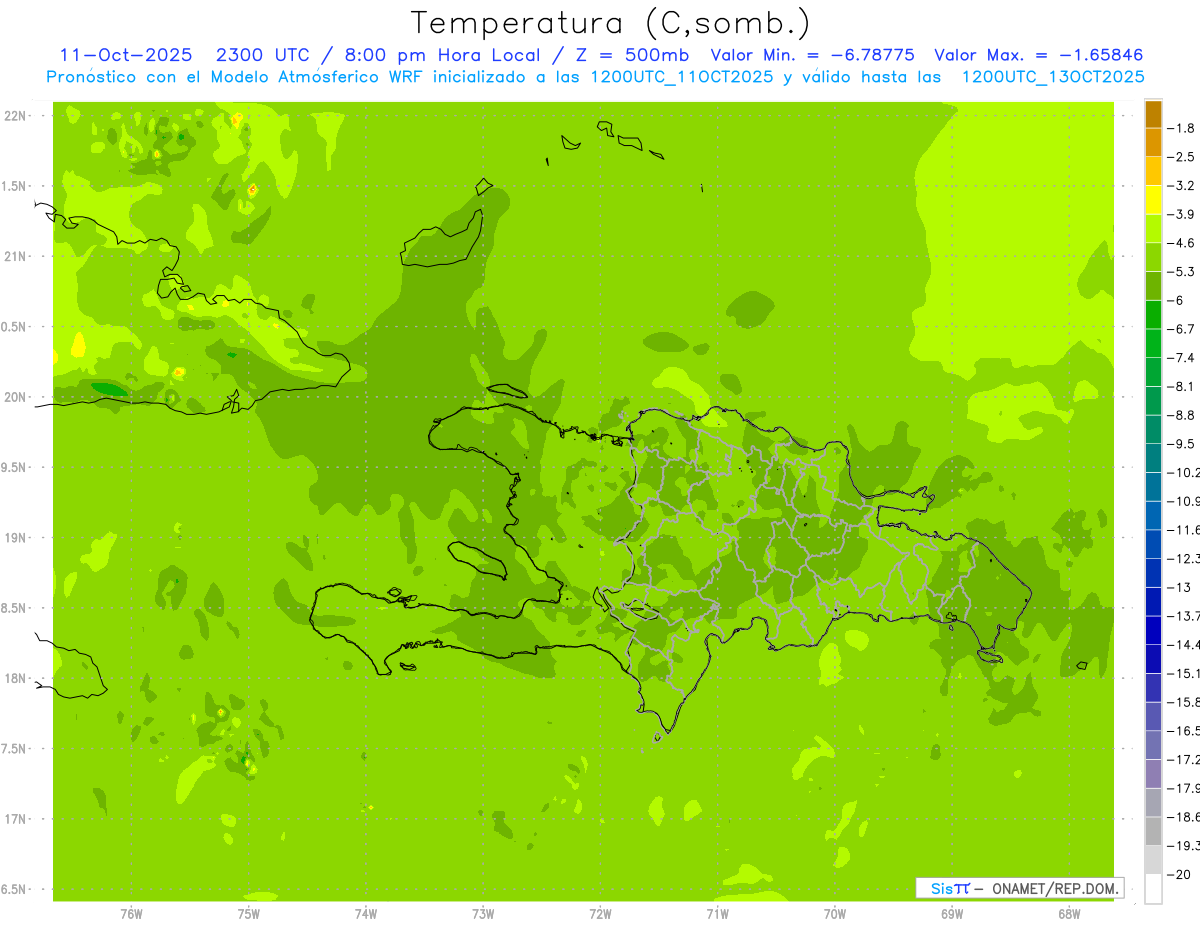The height and width of the screenshot is (927, 1200).
Task: Click the 68W longitude axis label
Action: click(x=1068, y=914)
